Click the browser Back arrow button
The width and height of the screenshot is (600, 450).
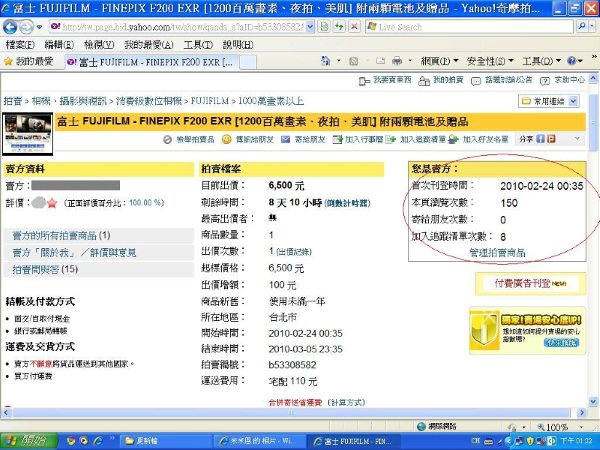[10, 27]
